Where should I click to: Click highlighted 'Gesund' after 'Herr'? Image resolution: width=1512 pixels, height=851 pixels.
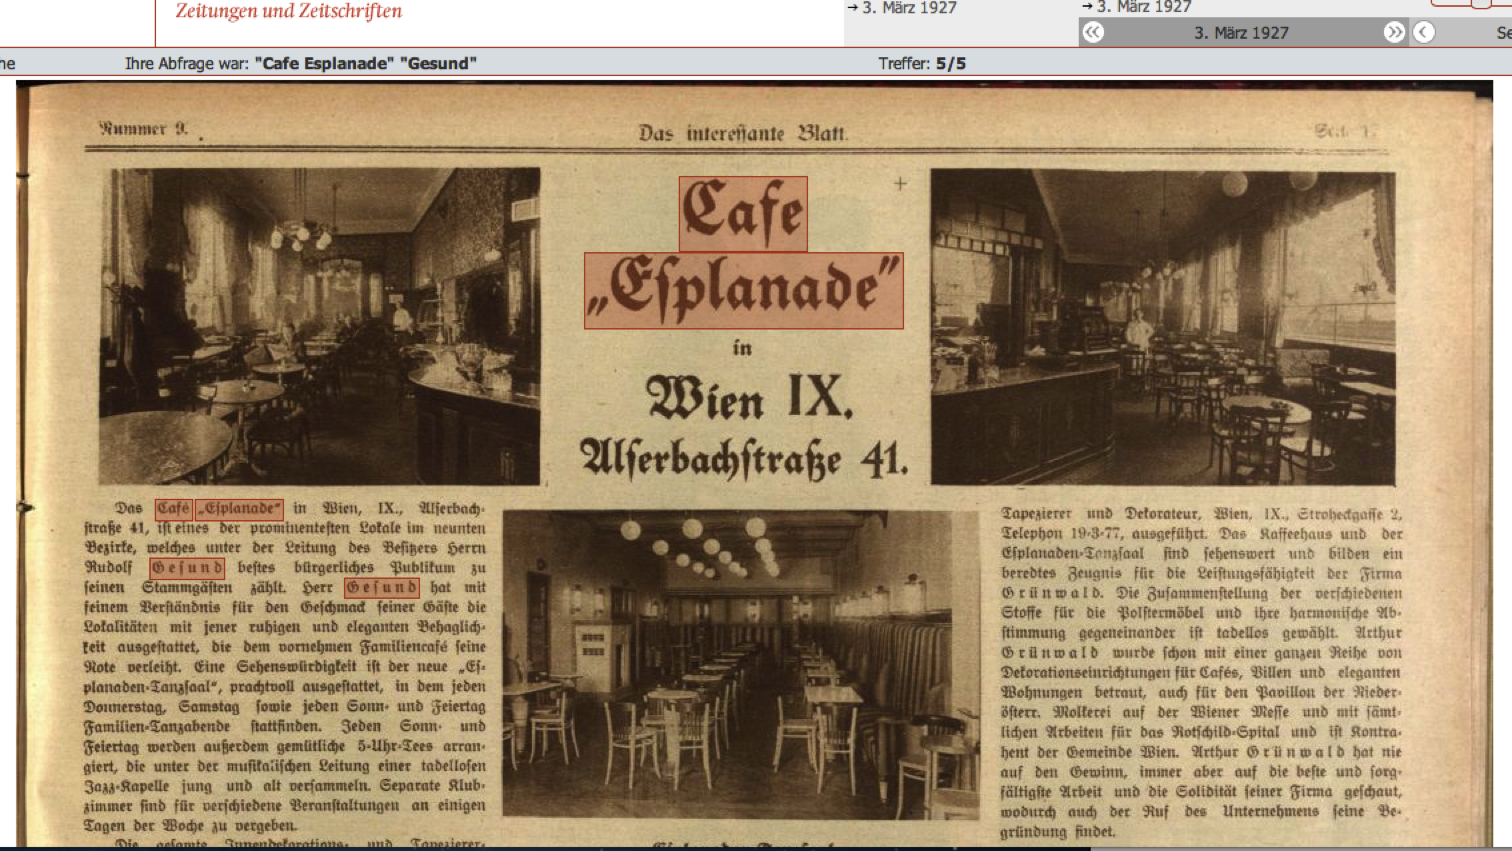tap(381, 587)
